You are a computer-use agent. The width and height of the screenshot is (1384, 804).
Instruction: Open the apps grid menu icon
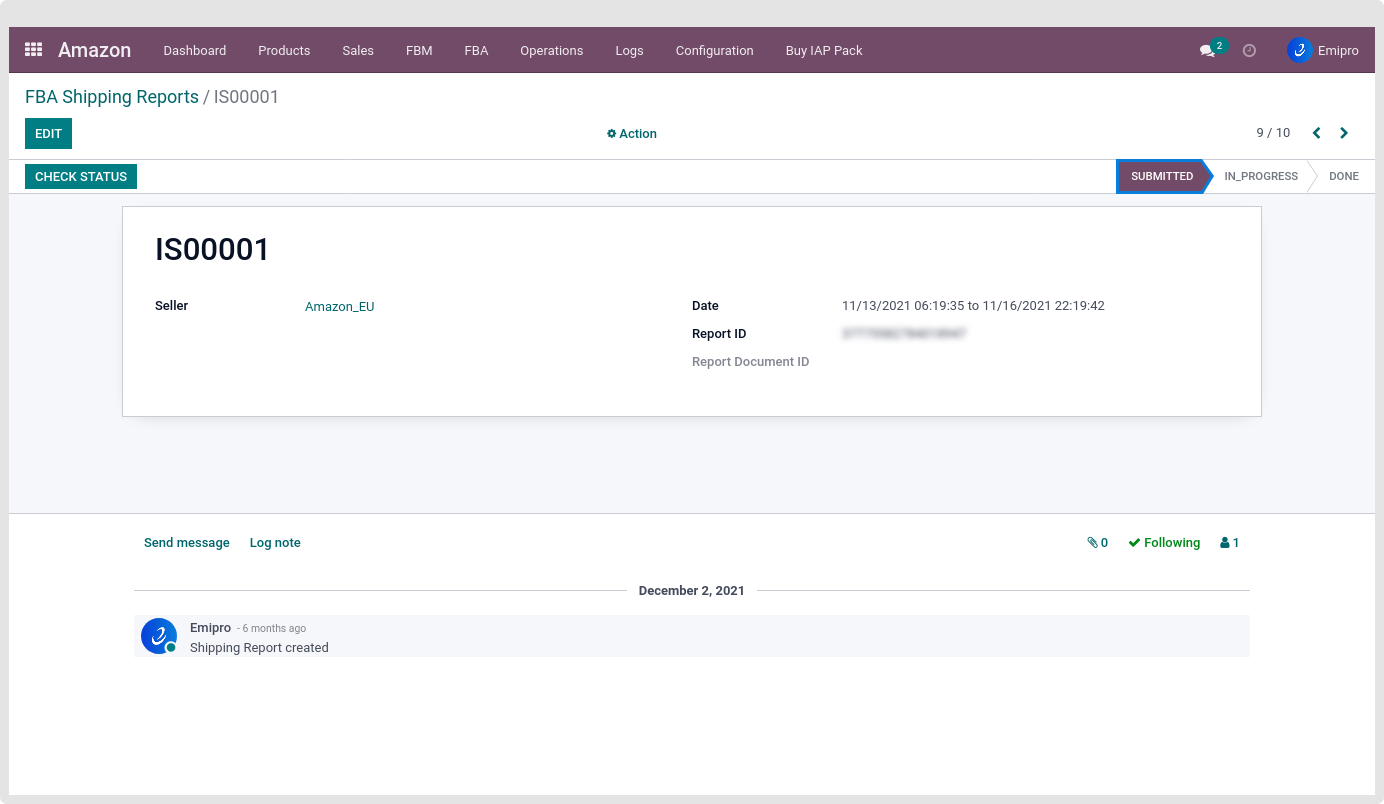(33, 50)
